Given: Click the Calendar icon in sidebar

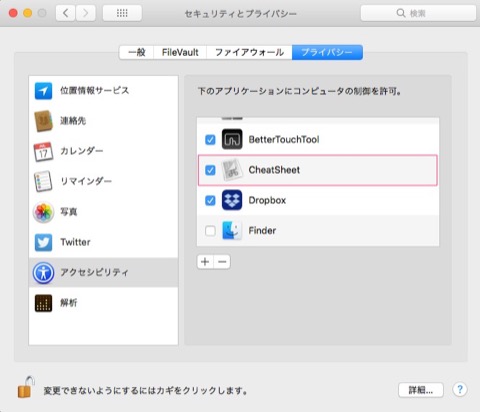Looking at the screenshot, I should [43, 152].
